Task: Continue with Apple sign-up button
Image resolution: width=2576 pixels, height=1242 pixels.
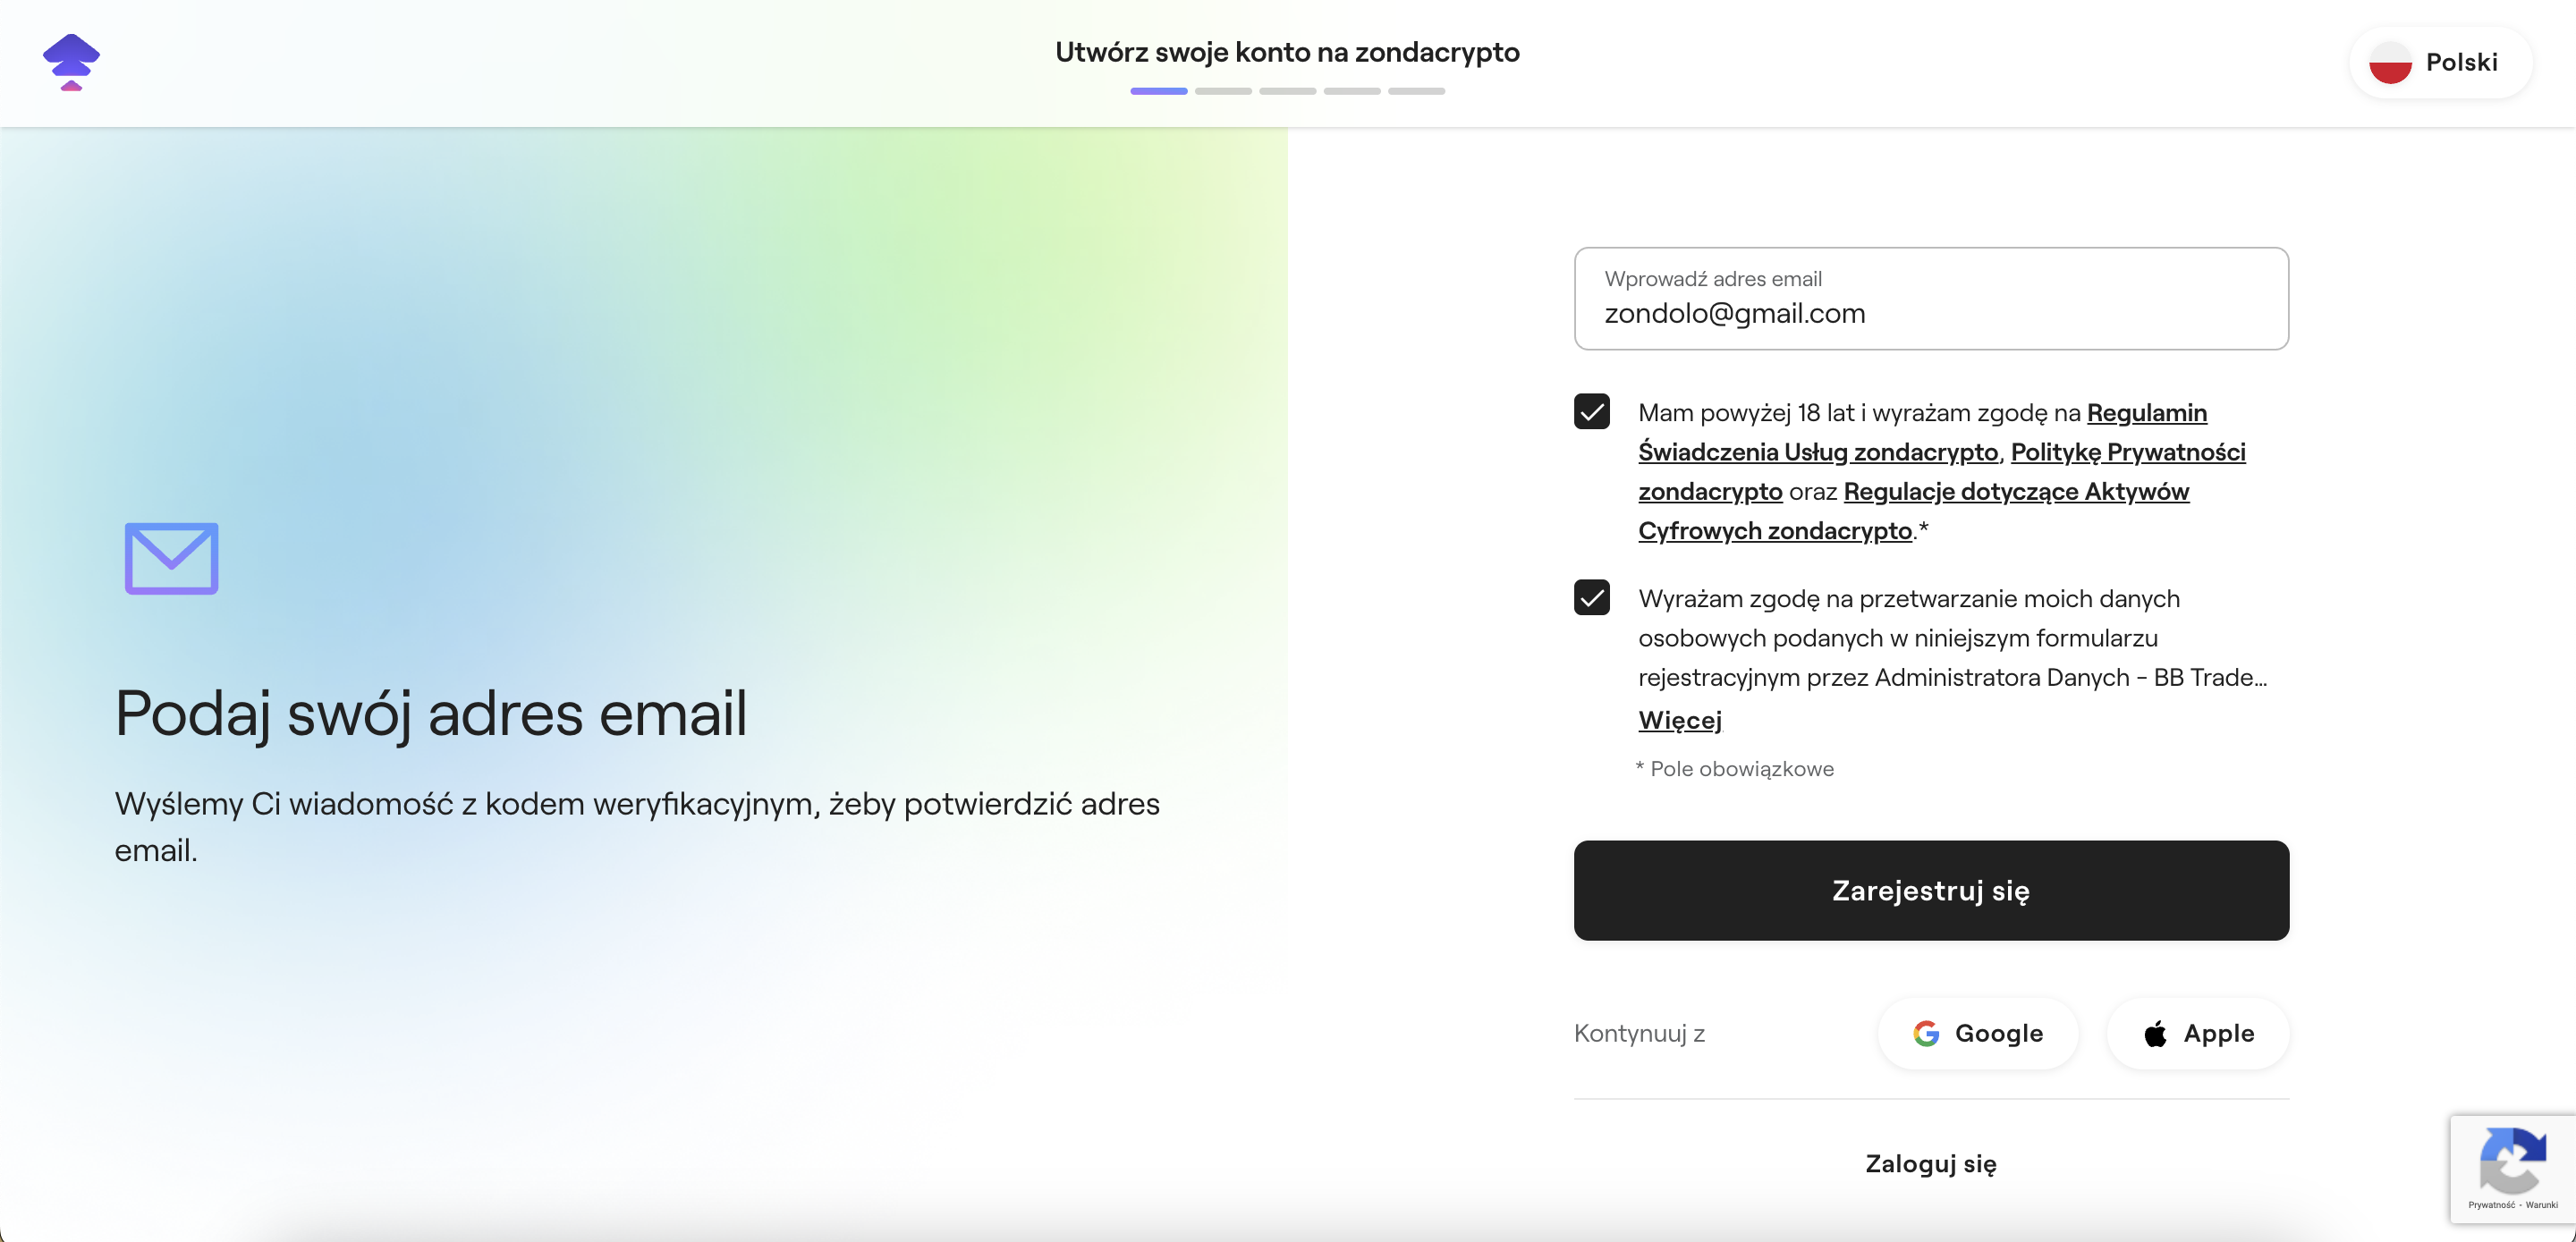Action: [2197, 1033]
